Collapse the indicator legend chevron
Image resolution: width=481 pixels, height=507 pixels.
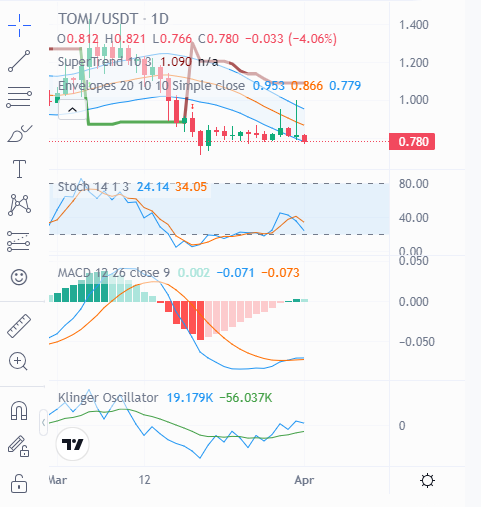click(x=72, y=109)
